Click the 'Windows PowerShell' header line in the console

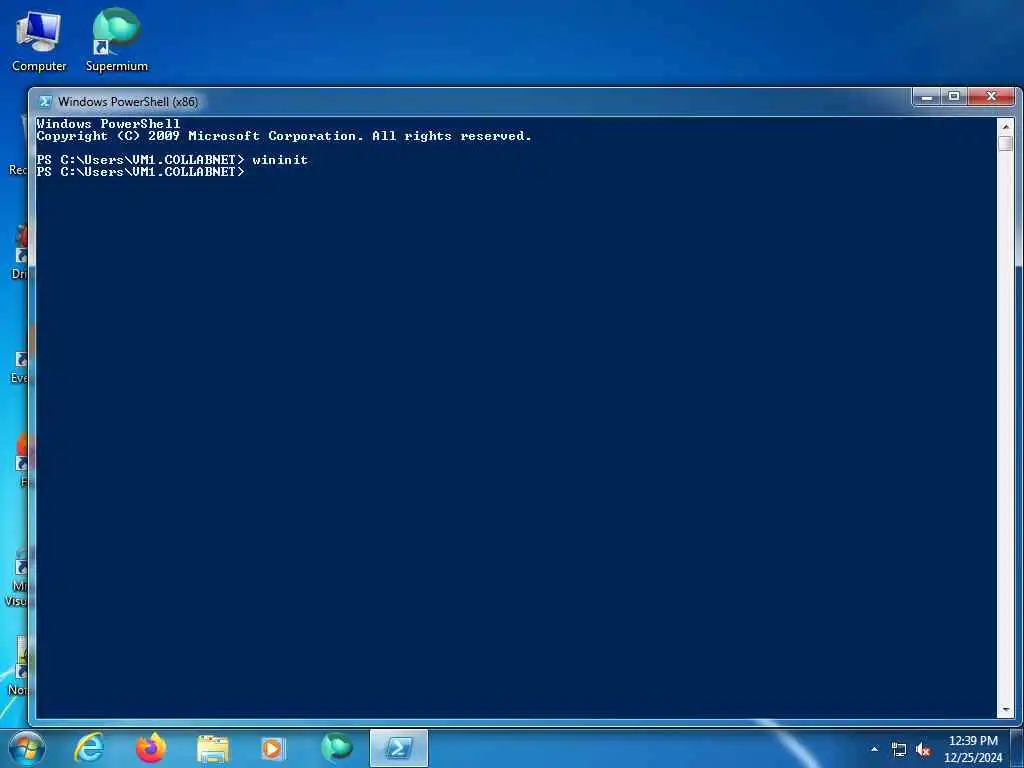(x=108, y=123)
